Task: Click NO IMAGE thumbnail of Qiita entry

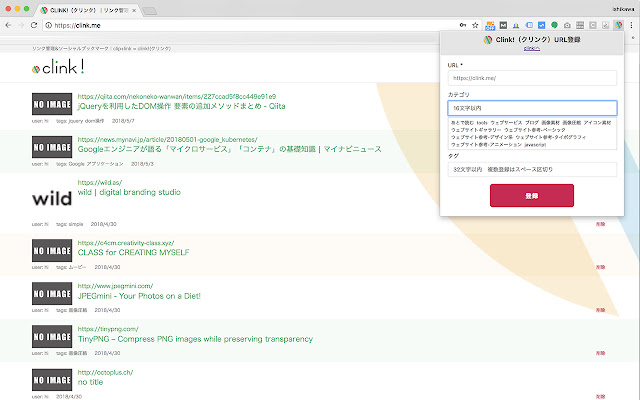Action: [x=52, y=104]
